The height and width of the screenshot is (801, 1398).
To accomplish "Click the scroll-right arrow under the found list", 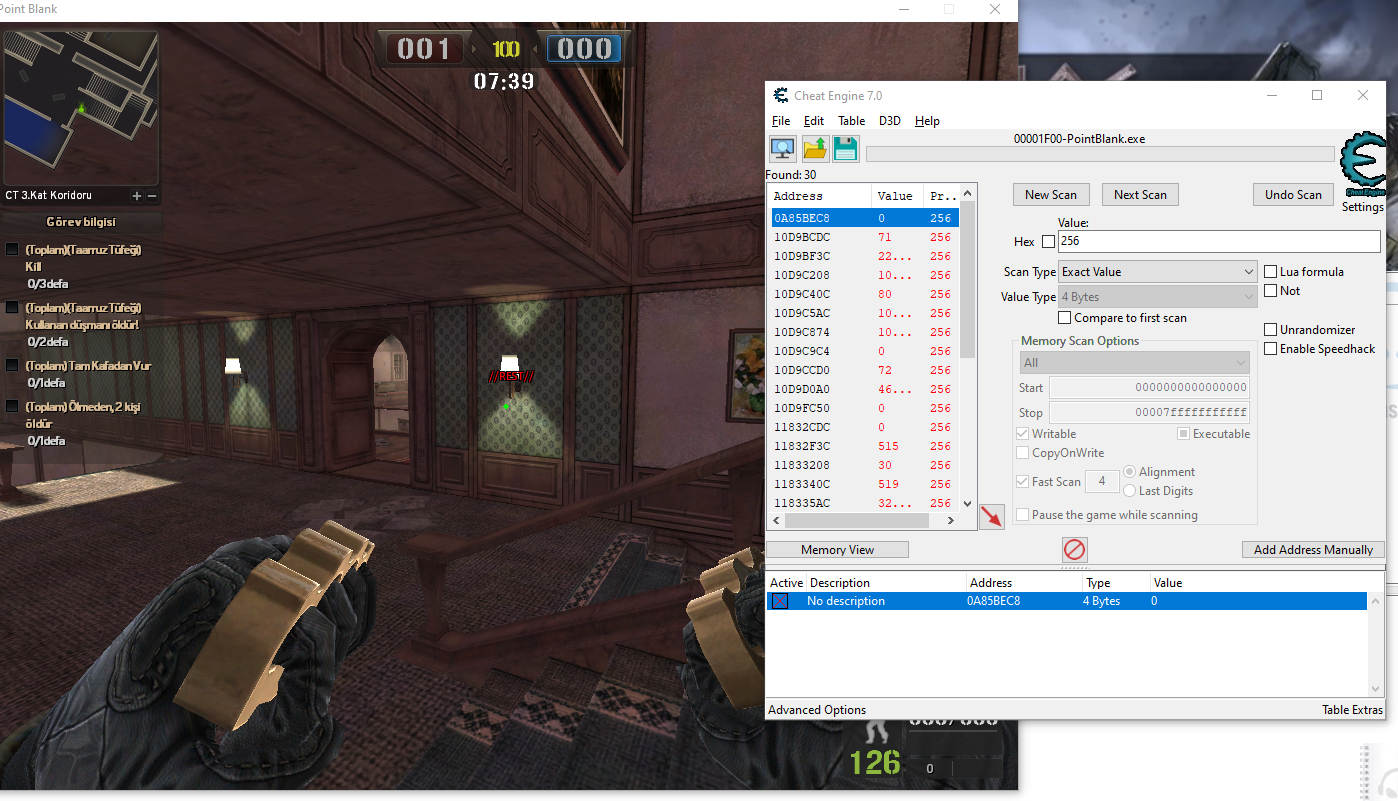I will pyautogui.click(x=951, y=520).
